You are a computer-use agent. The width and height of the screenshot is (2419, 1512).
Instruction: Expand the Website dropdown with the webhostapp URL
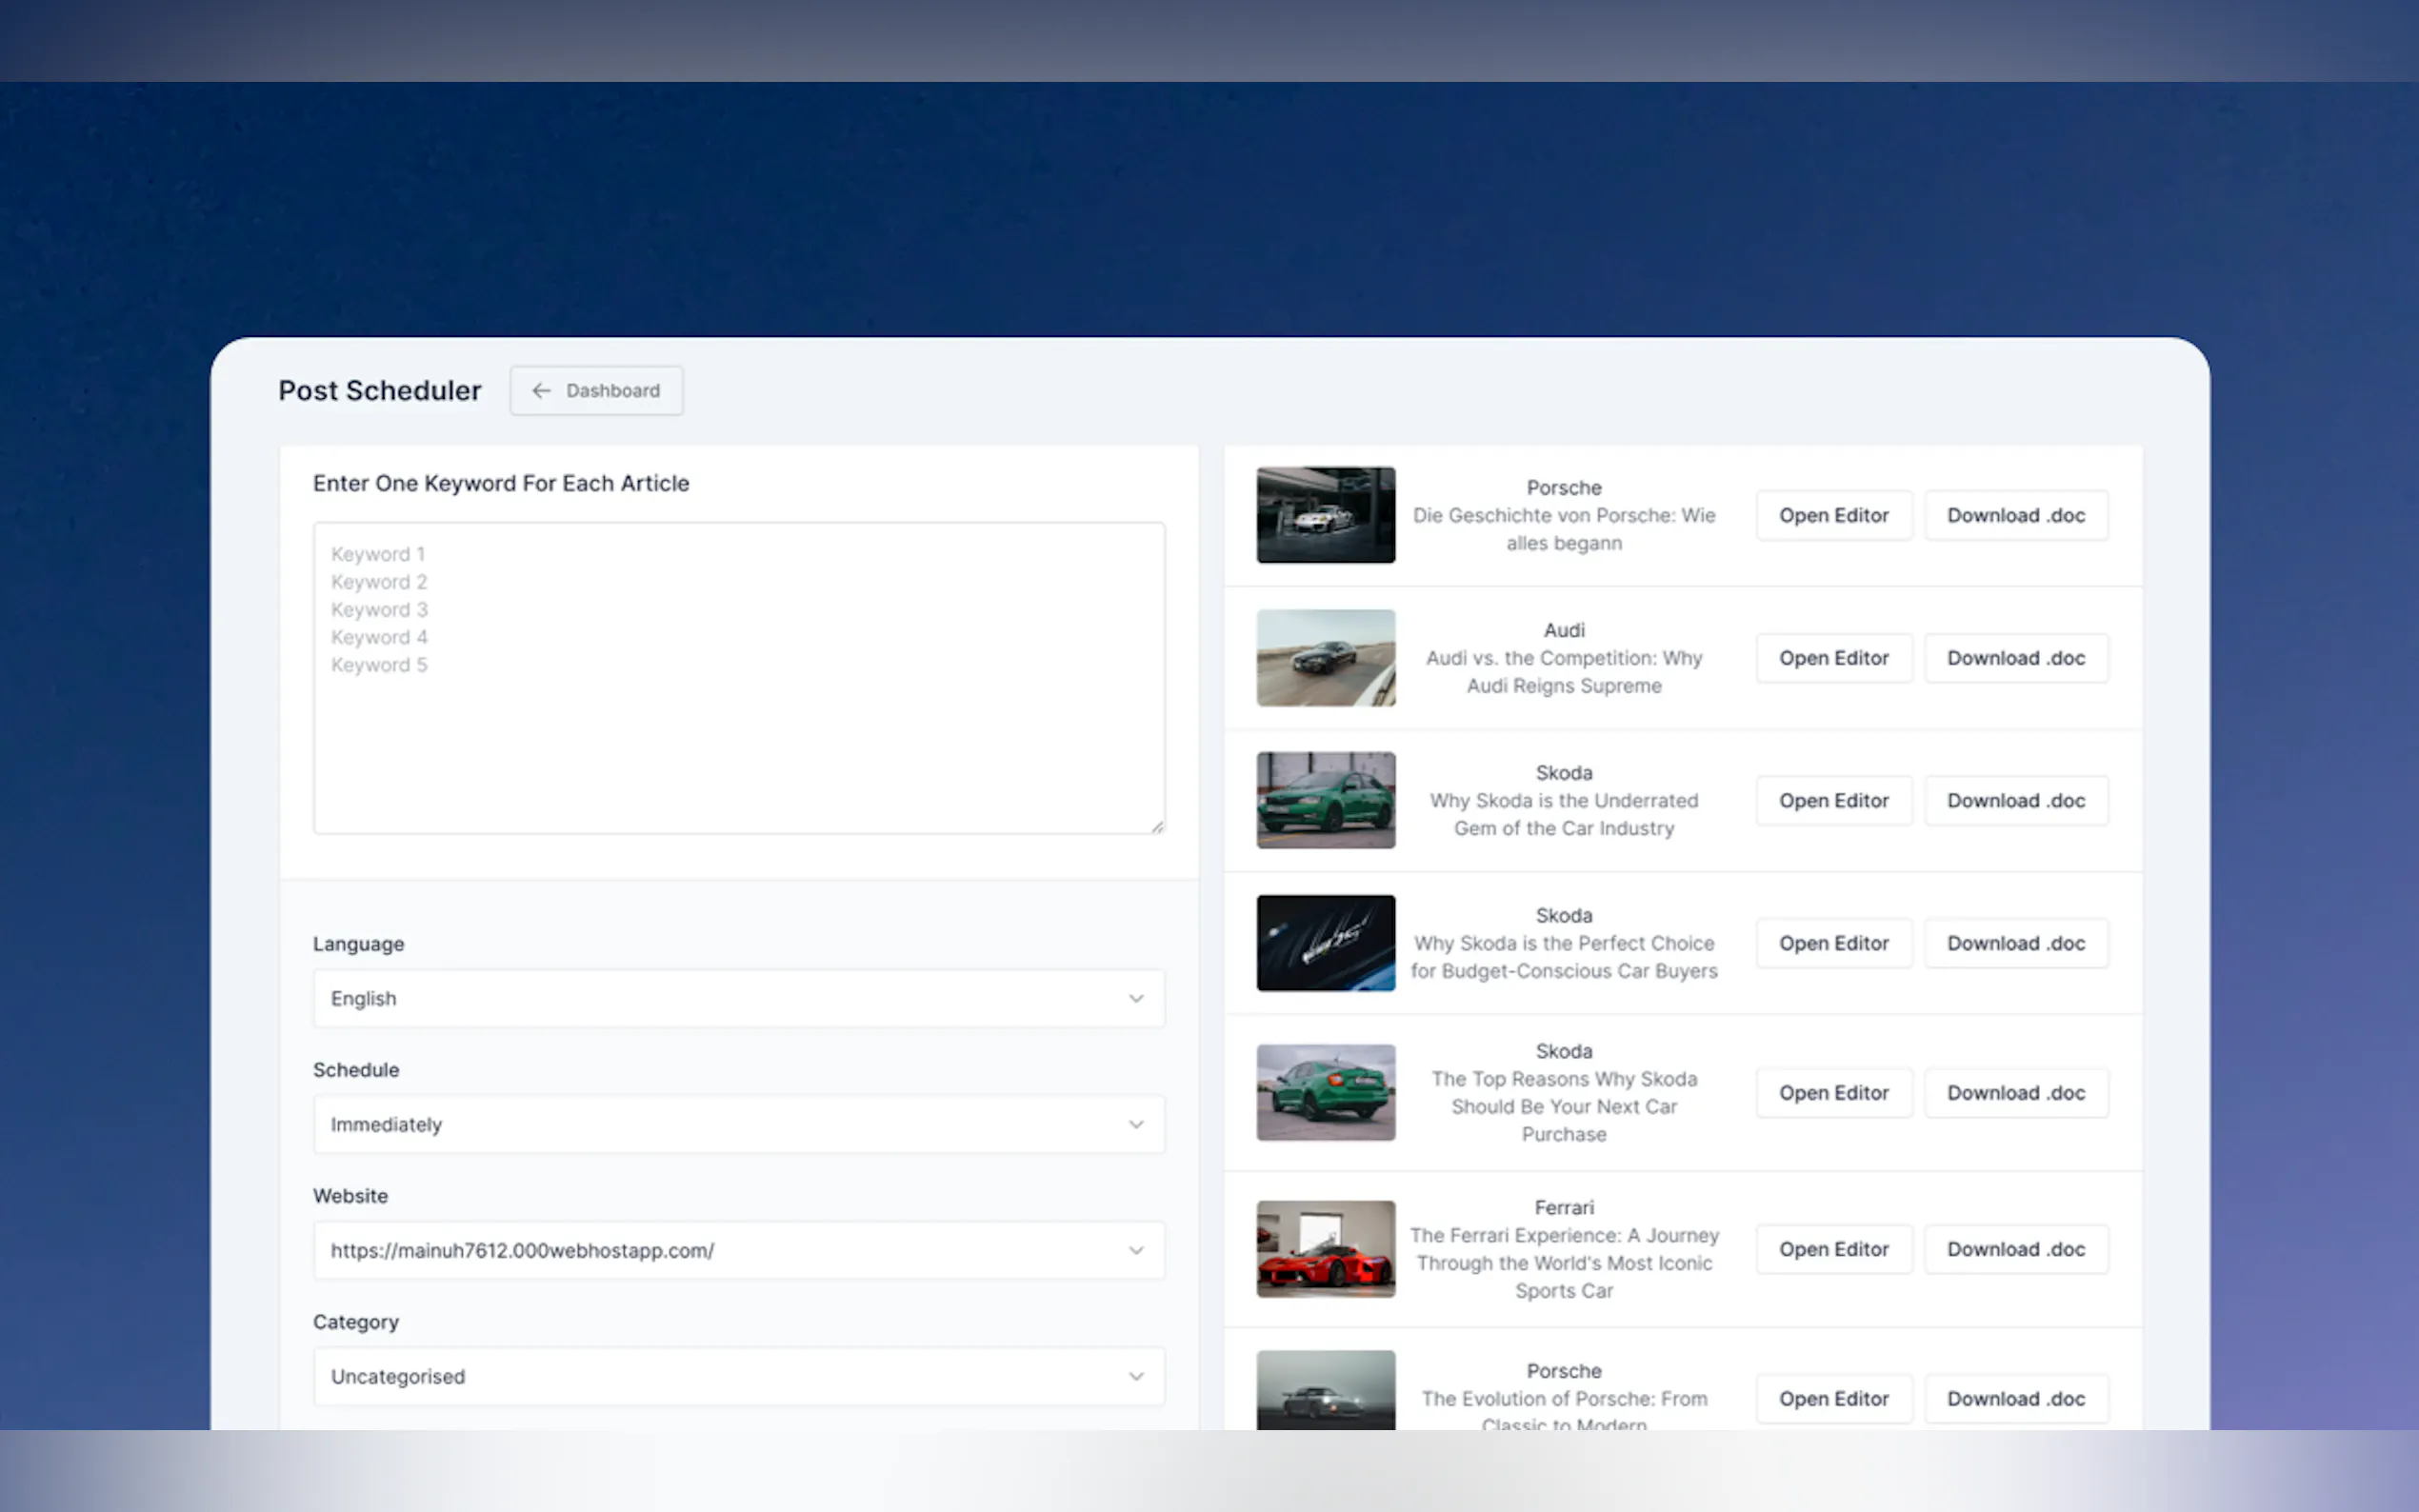tap(739, 1250)
